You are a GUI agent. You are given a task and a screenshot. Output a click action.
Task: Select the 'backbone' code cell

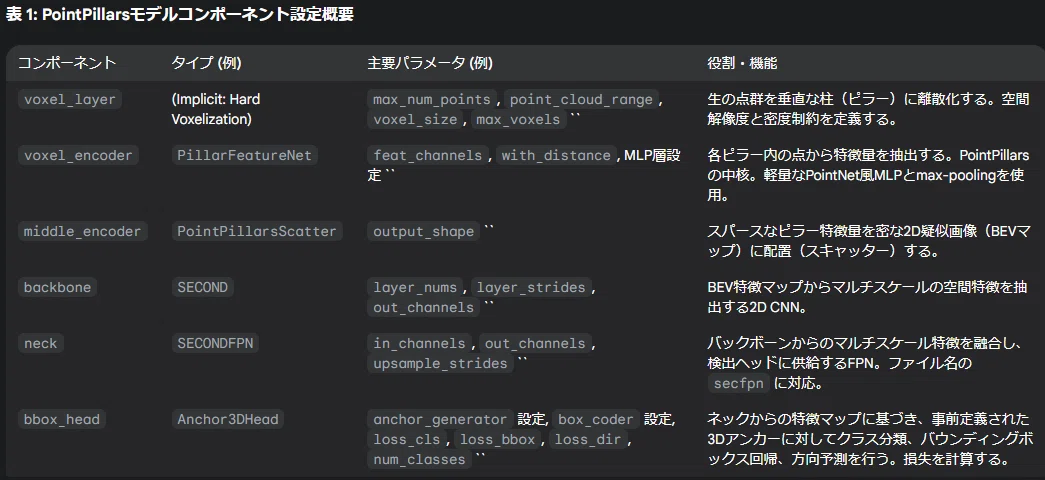coord(57,287)
